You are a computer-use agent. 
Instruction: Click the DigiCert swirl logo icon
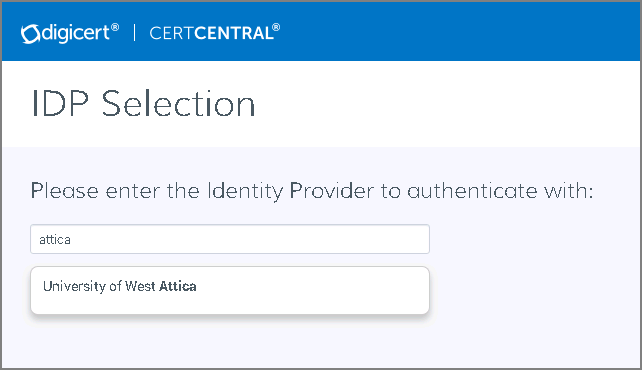pos(30,34)
